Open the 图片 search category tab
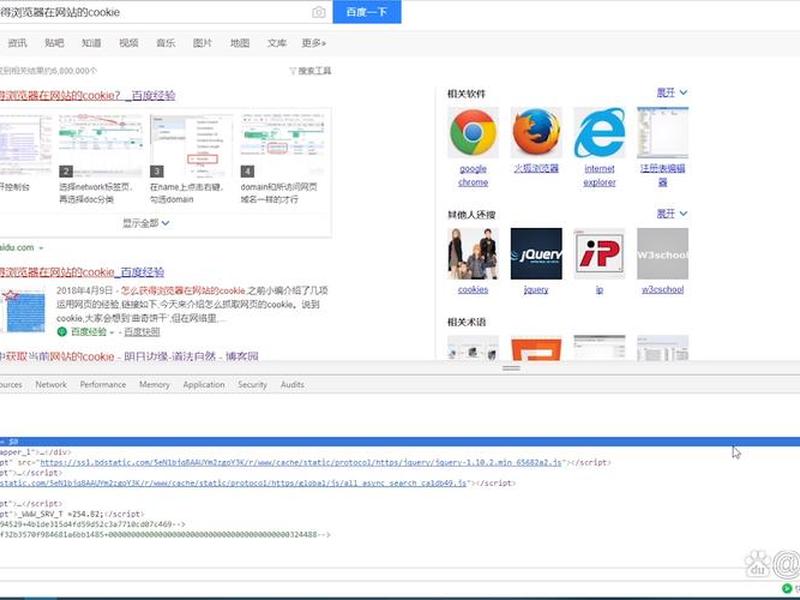 coord(203,43)
